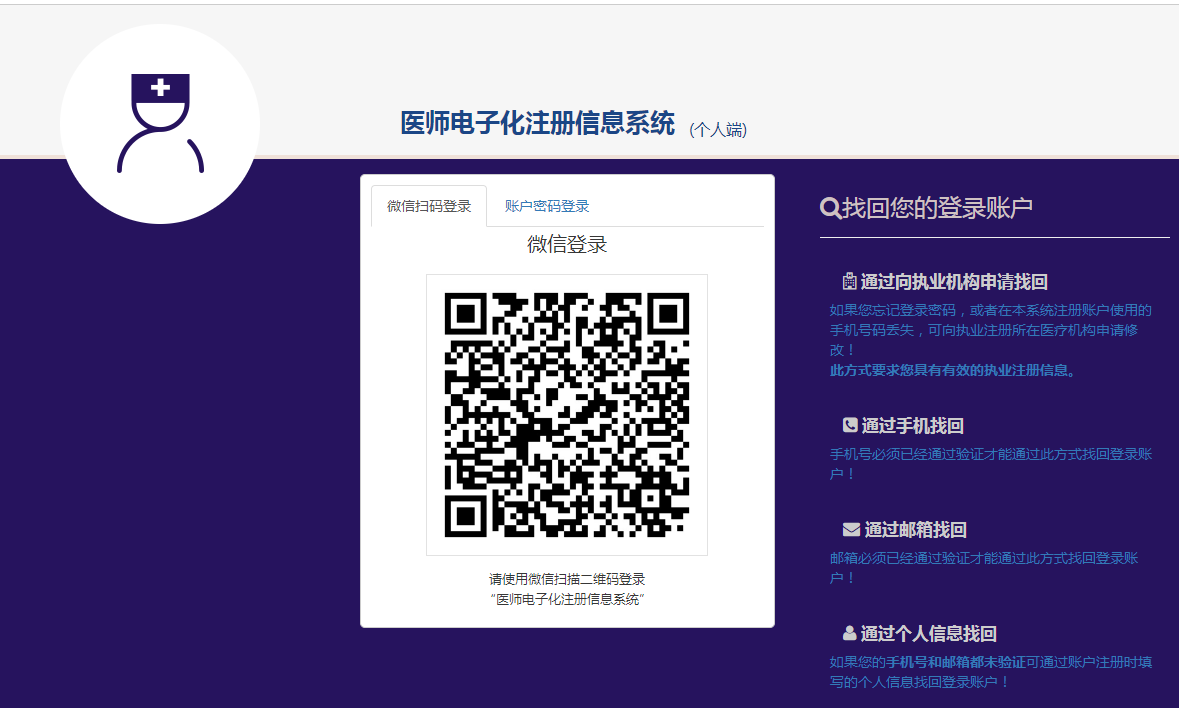The image size is (1179, 708).
Task: Open the 账户密码登录 tab
Action: [547, 206]
